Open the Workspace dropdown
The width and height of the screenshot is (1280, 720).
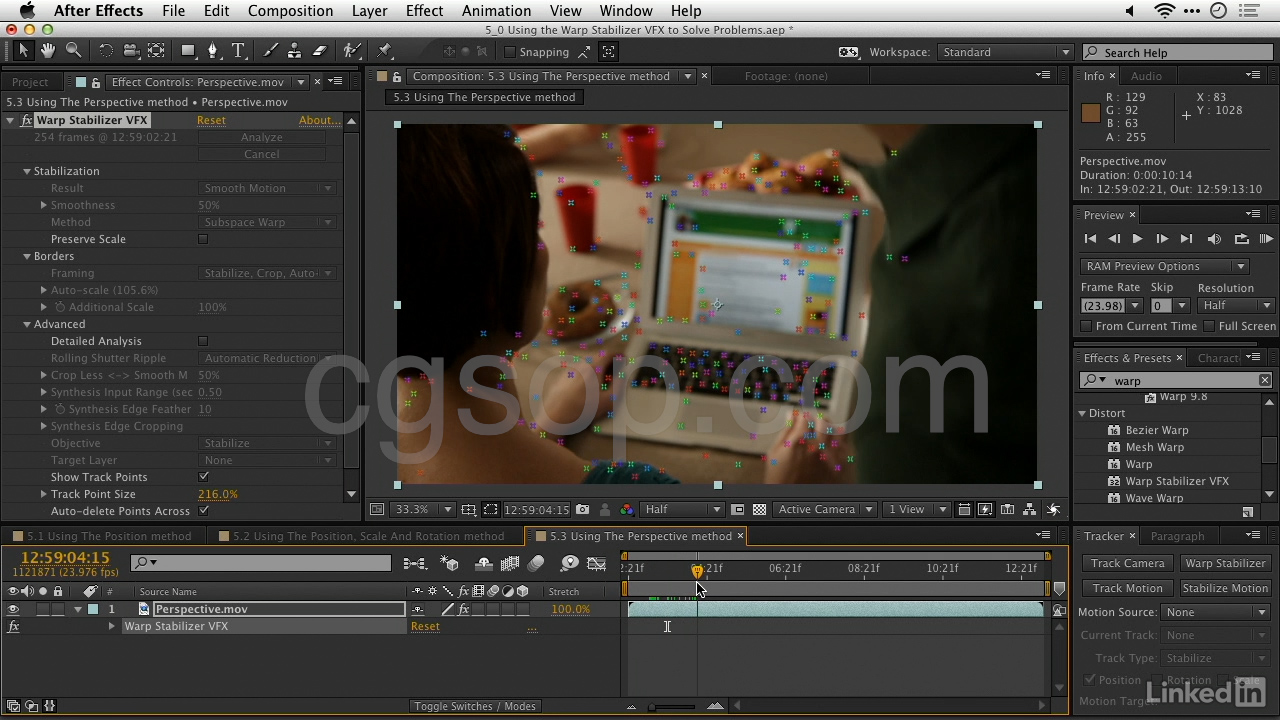(1004, 52)
